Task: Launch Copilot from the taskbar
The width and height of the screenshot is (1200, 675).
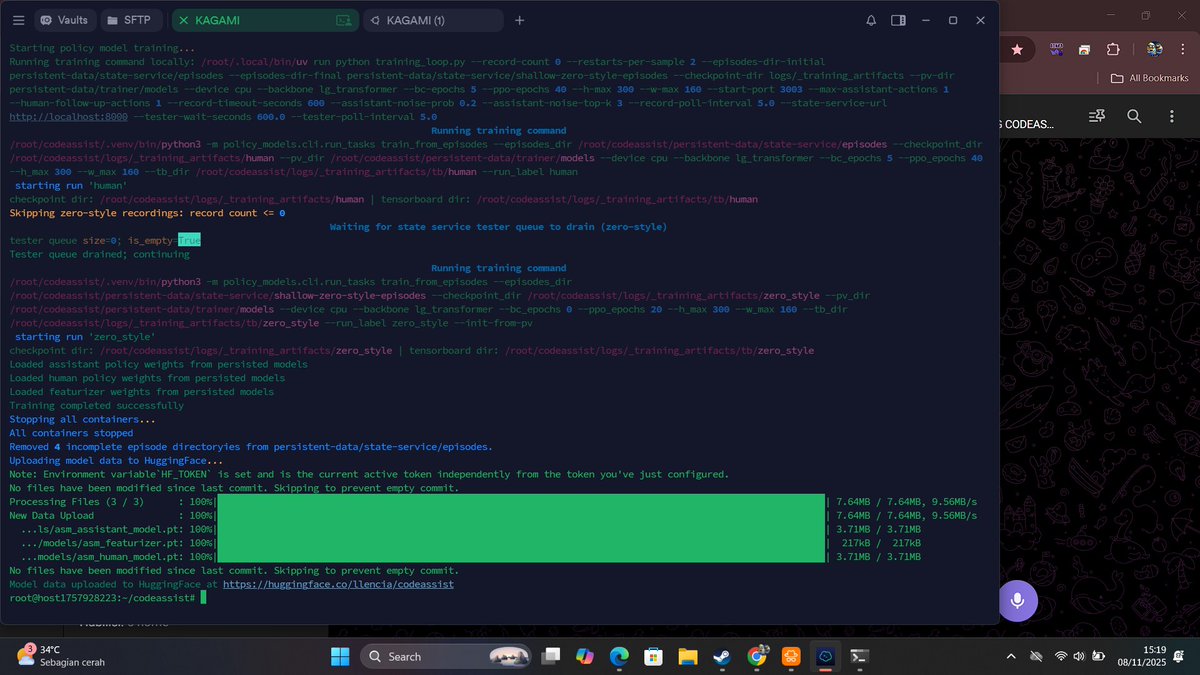Action: click(584, 656)
